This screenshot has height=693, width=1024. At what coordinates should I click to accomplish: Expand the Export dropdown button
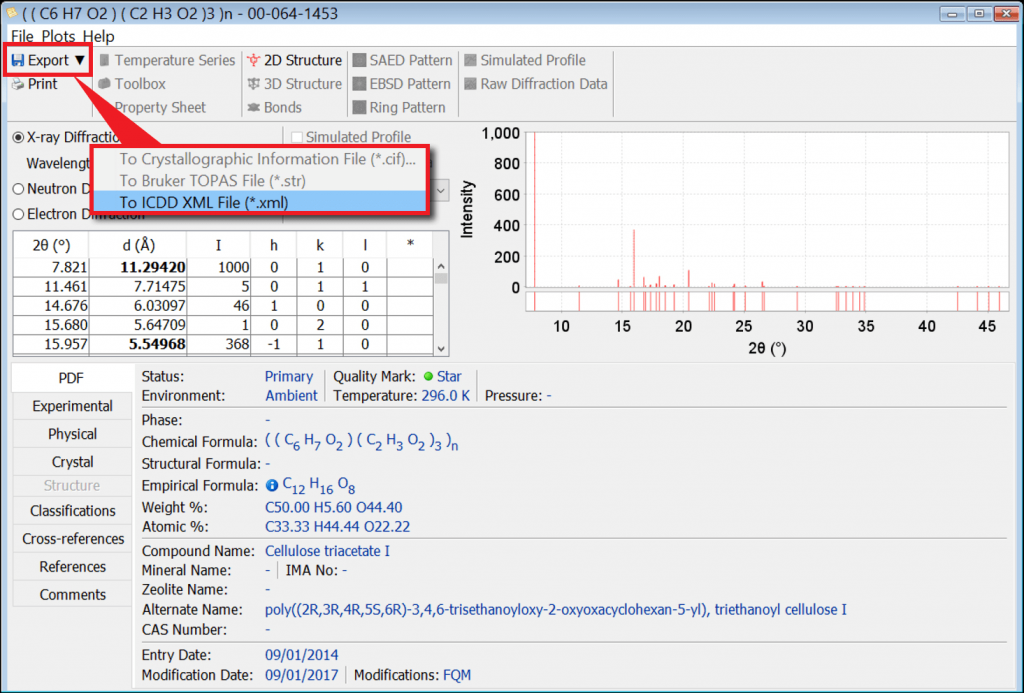point(48,60)
